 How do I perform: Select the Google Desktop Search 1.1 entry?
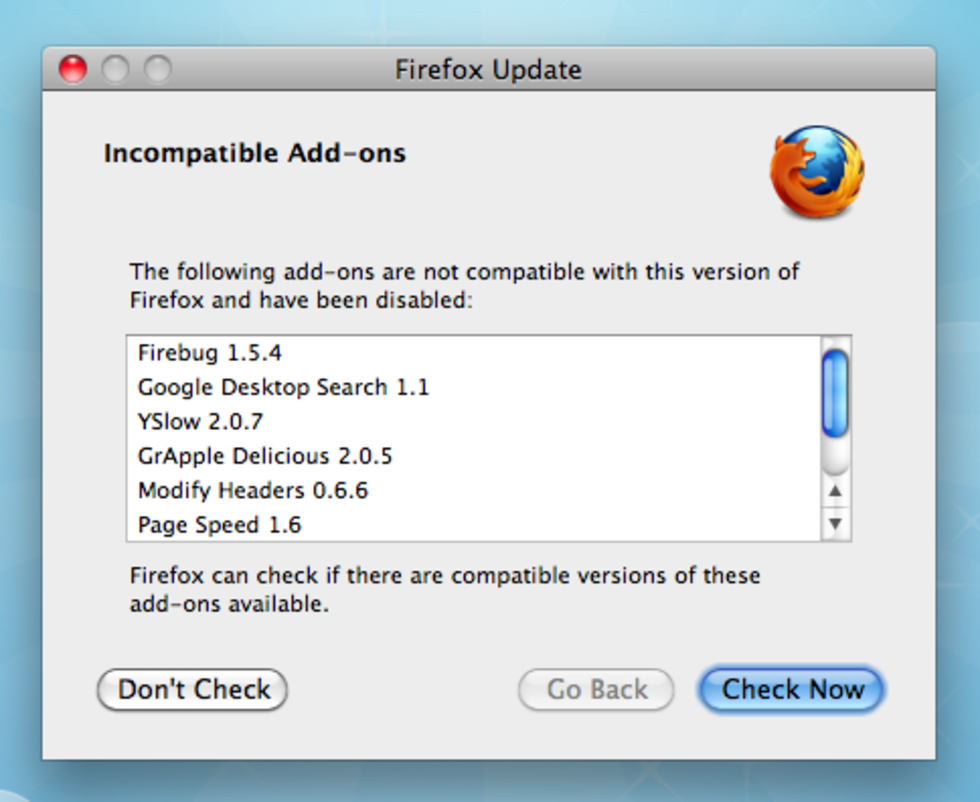[283, 387]
